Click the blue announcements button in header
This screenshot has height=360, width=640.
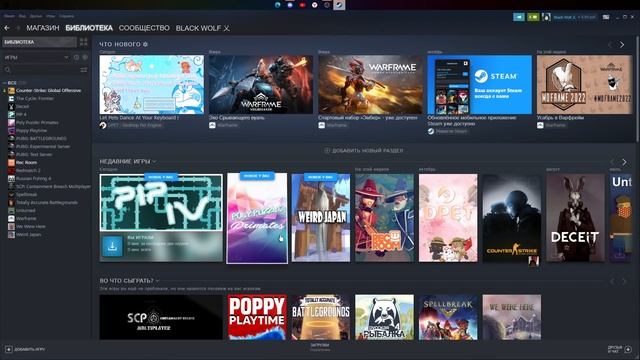pos(519,17)
